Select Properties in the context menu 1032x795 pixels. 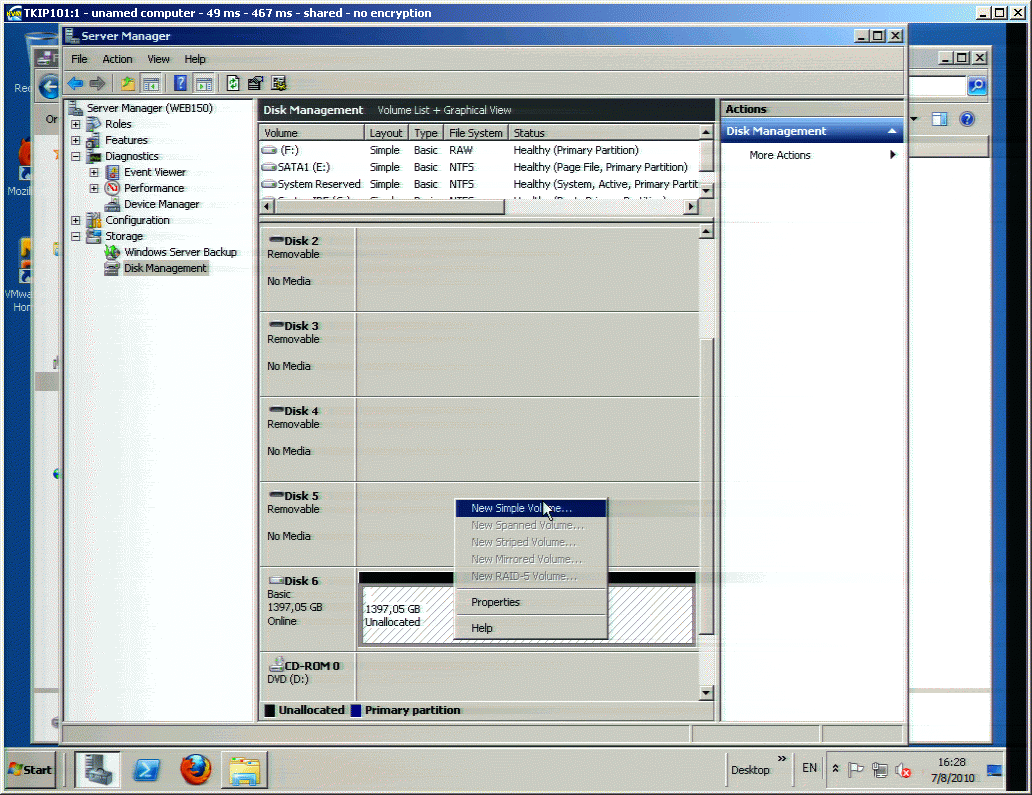coord(530,602)
